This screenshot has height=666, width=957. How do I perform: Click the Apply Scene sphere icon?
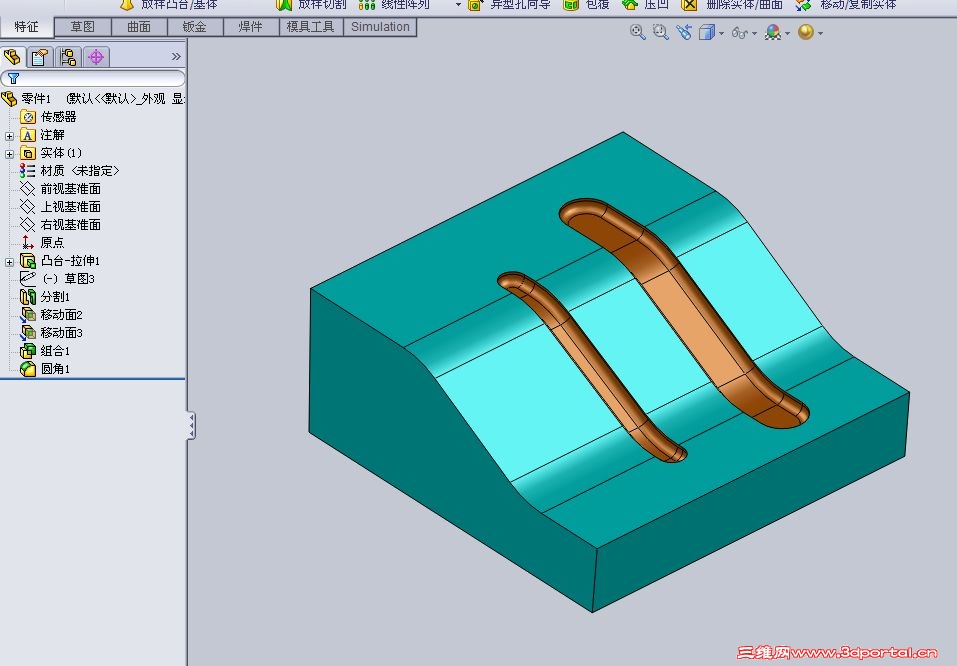[x=806, y=32]
